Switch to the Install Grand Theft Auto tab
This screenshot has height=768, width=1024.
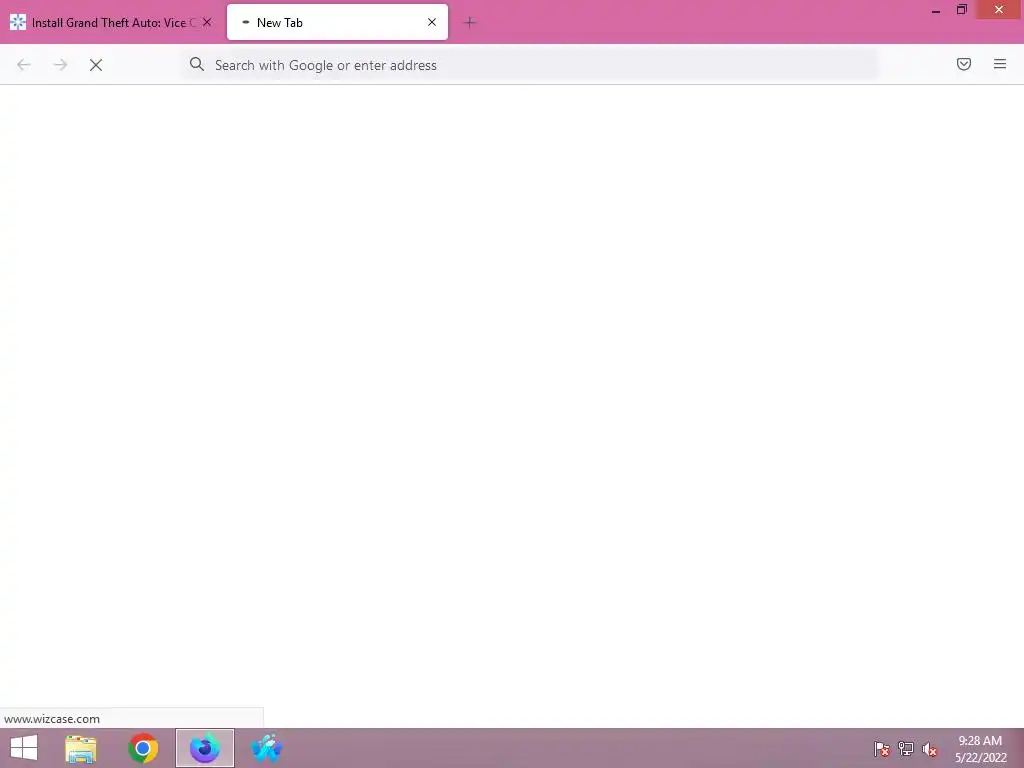[x=111, y=22]
